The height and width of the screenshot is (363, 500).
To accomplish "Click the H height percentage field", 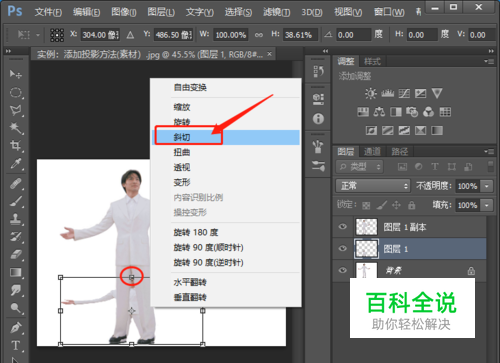I will point(299,35).
